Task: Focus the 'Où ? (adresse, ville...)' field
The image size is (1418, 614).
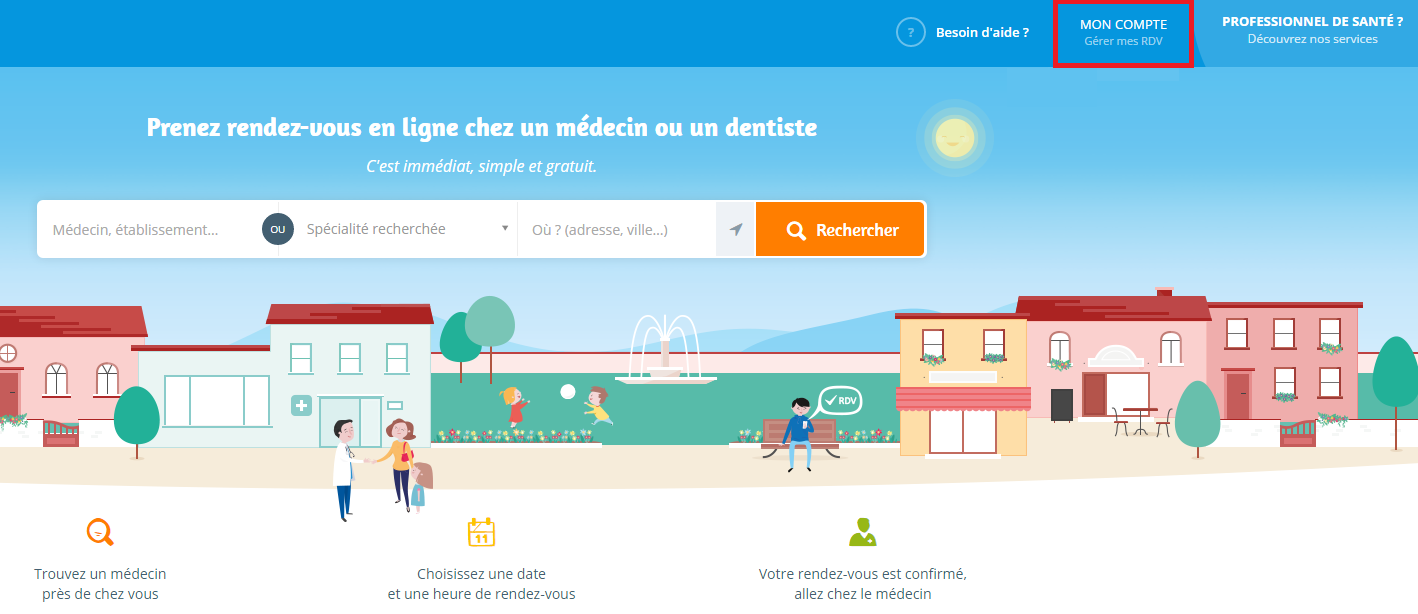Action: 617,229
